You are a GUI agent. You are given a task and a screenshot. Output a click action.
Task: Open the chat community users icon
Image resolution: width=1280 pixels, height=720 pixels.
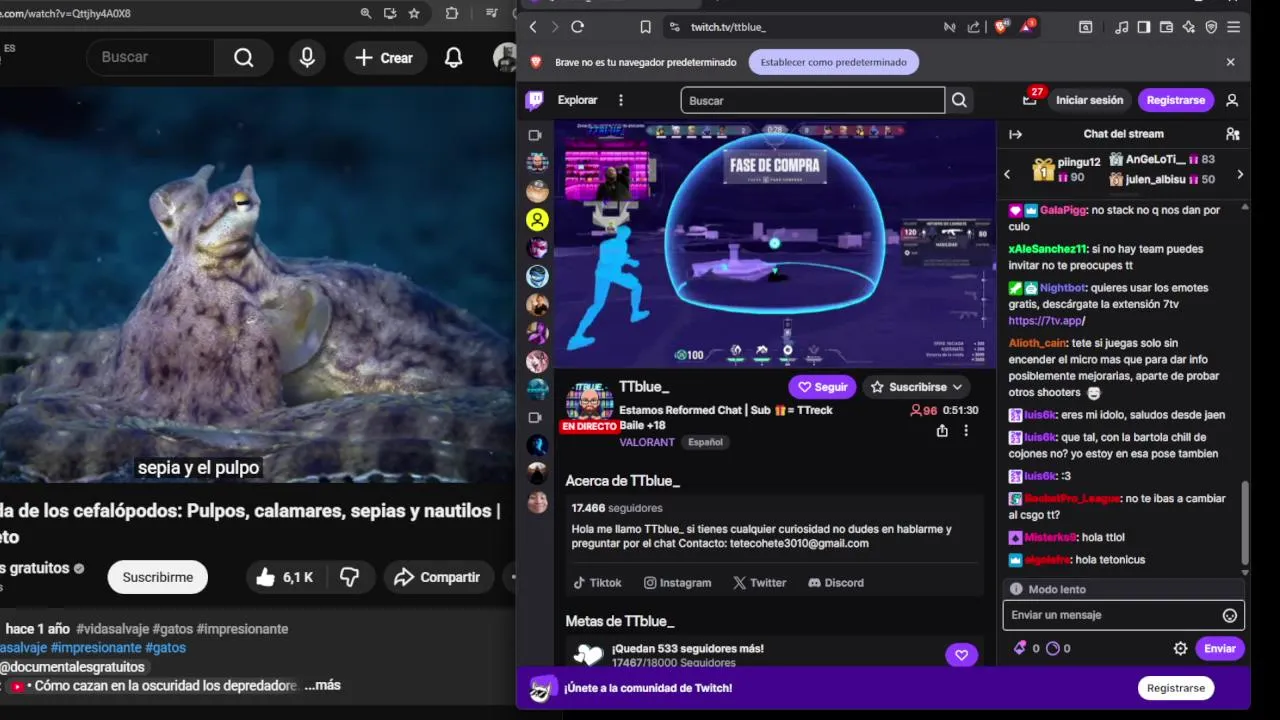1232,134
